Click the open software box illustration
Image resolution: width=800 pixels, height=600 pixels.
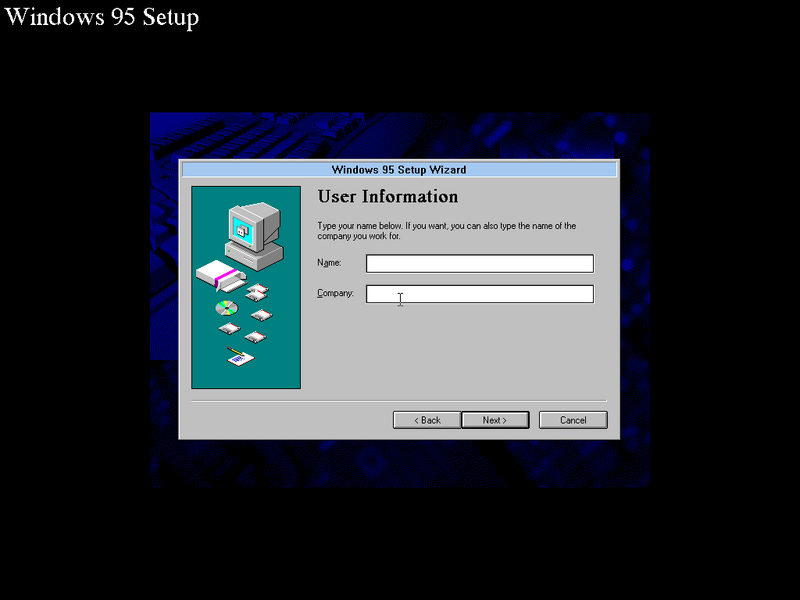coord(221,276)
